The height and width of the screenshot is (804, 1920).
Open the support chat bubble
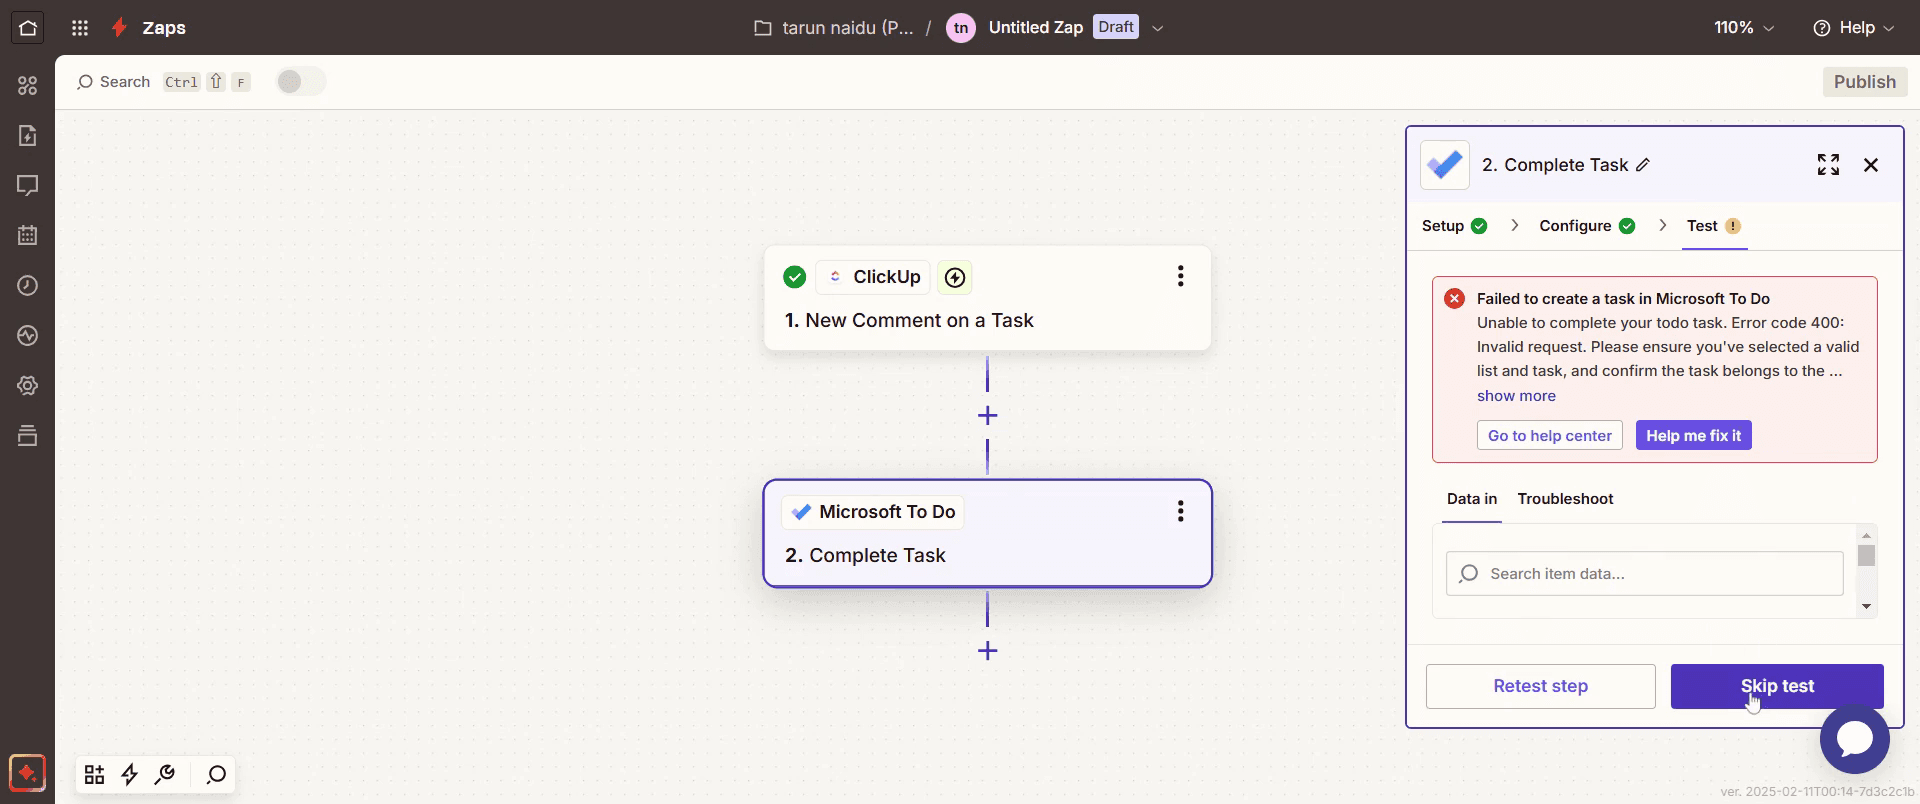point(1854,739)
